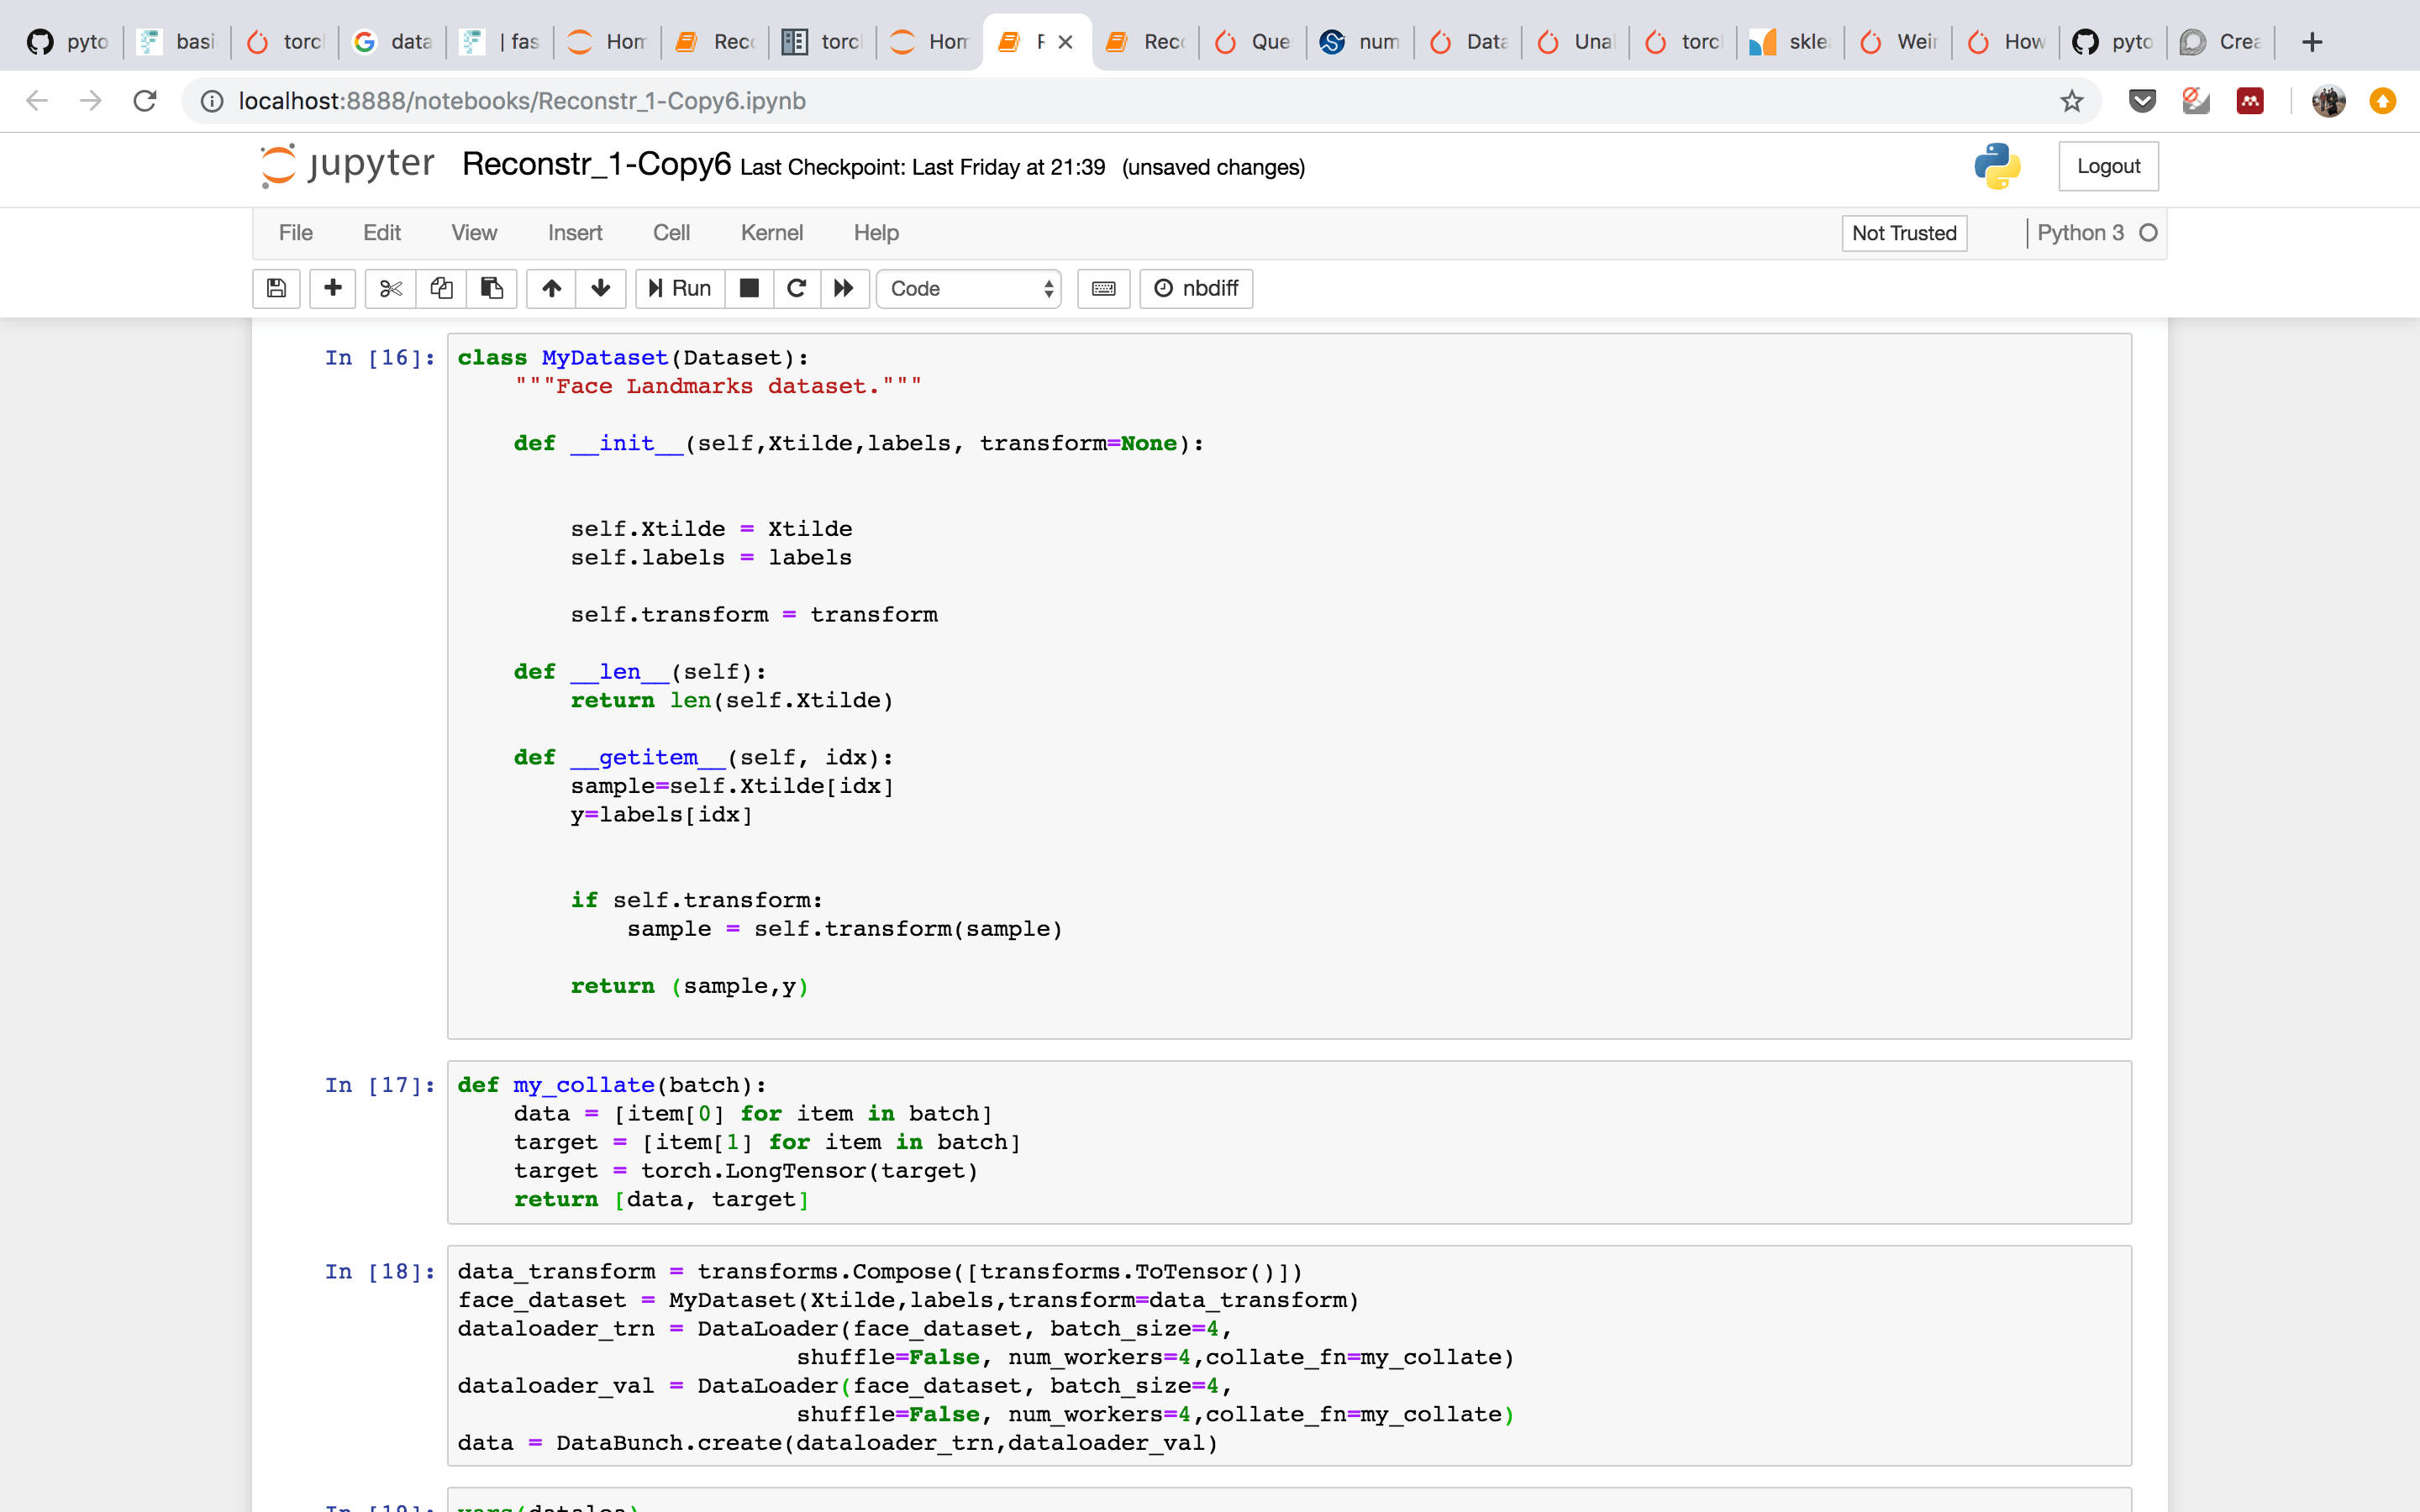The width and height of the screenshot is (2420, 1512).
Task: Click the In [17]: prompt label
Action: pyautogui.click(x=380, y=1085)
